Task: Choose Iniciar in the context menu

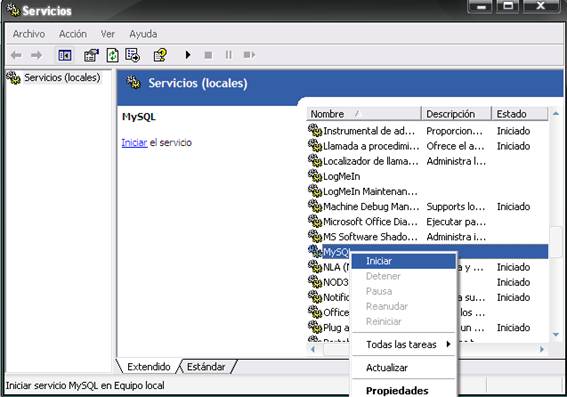Action: point(404,261)
